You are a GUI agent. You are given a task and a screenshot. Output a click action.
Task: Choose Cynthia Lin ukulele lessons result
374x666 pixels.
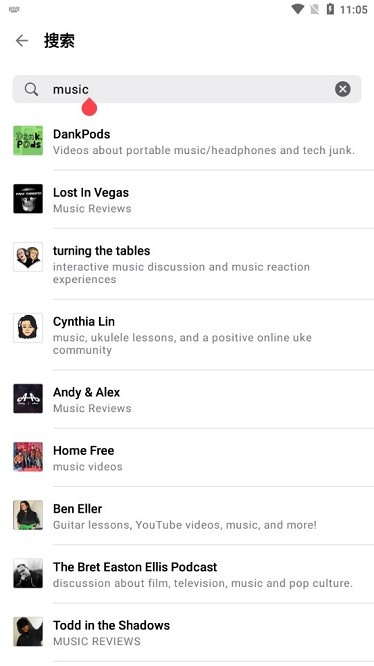(187, 335)
